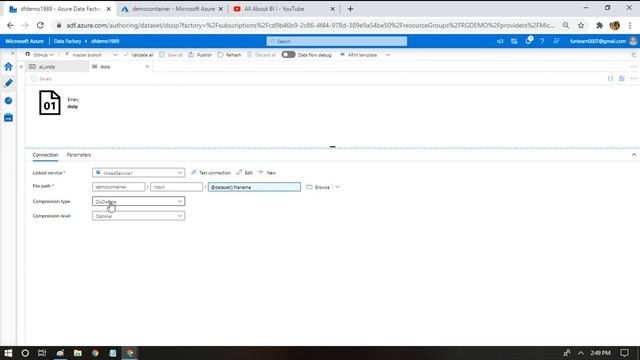
Task: Open the Home hub in the sidebar
Action: tap(8, 67)
